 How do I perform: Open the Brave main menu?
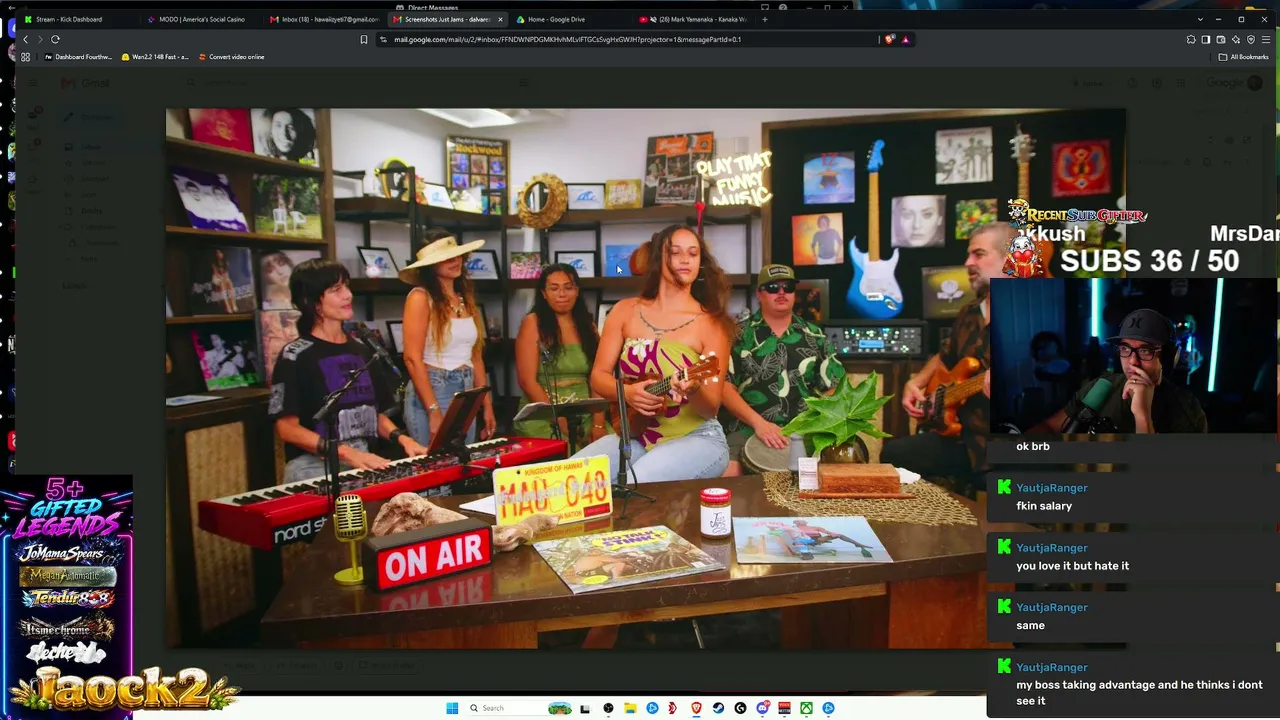(x=1266, y=39)
